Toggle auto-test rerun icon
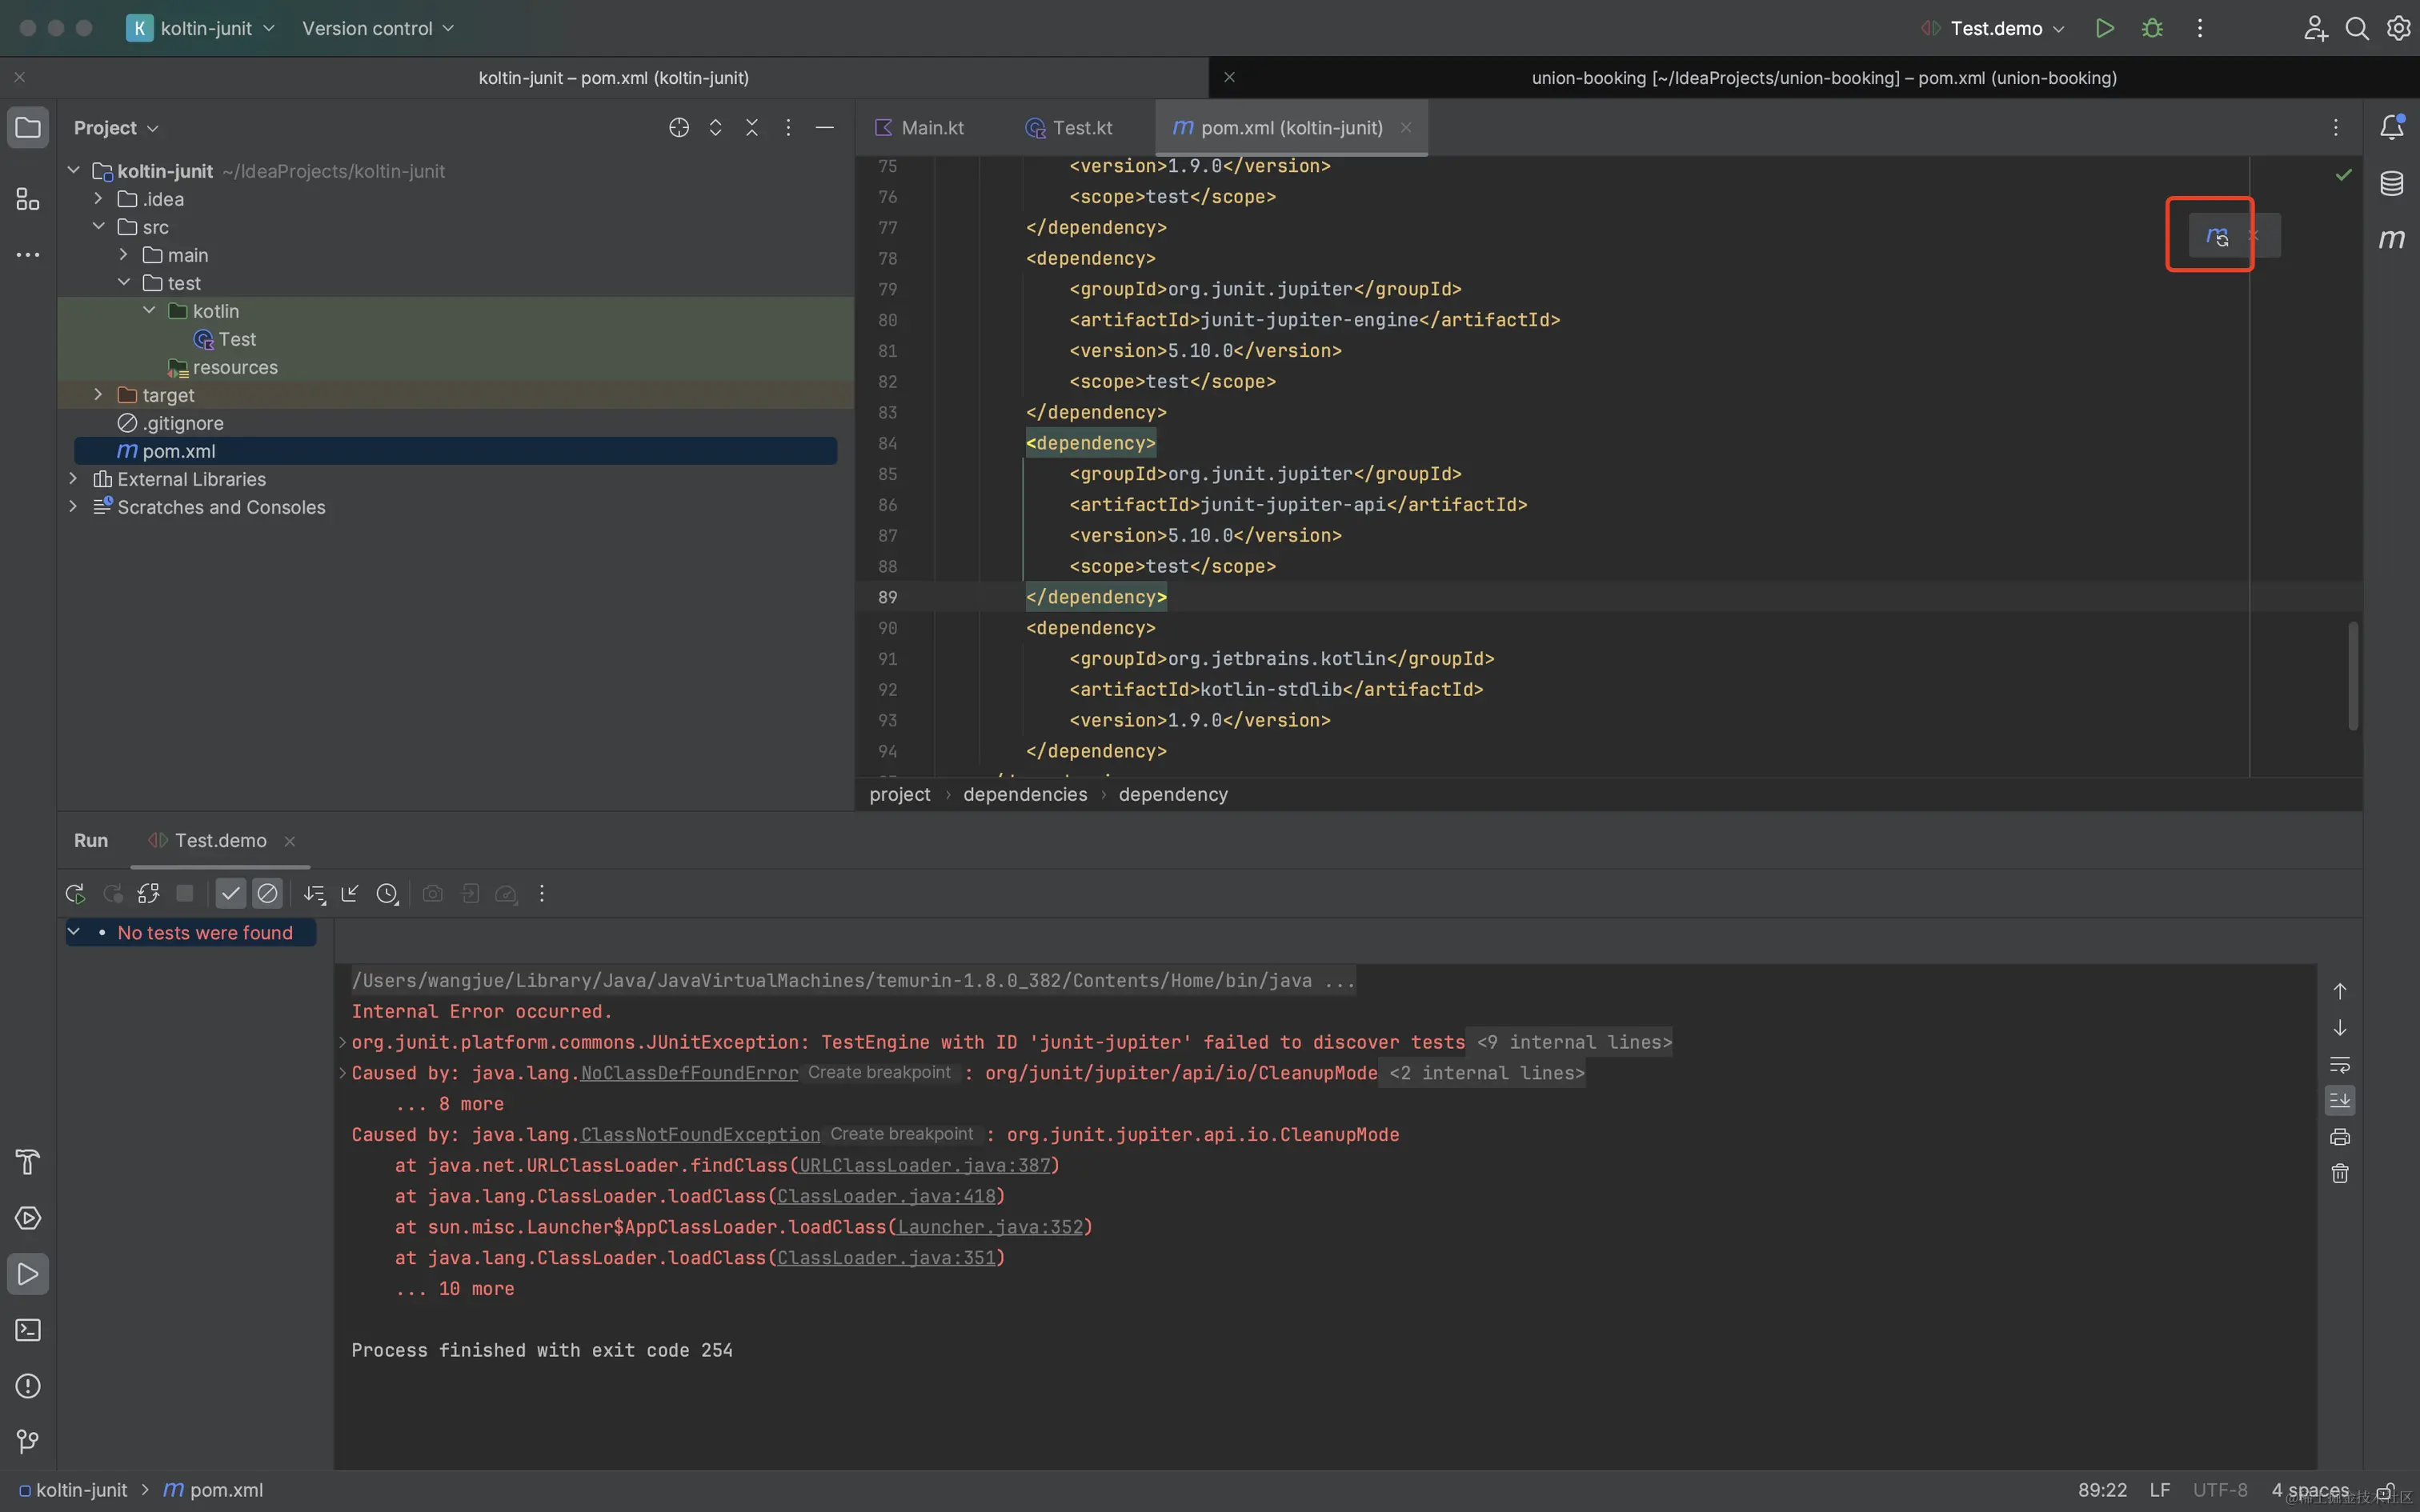This screenshot has height=1512, width=2420. click(149, 893)
